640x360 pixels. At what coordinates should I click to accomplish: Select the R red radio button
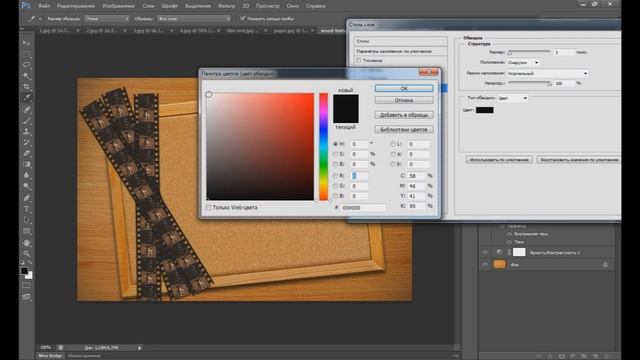coord(336,176)
